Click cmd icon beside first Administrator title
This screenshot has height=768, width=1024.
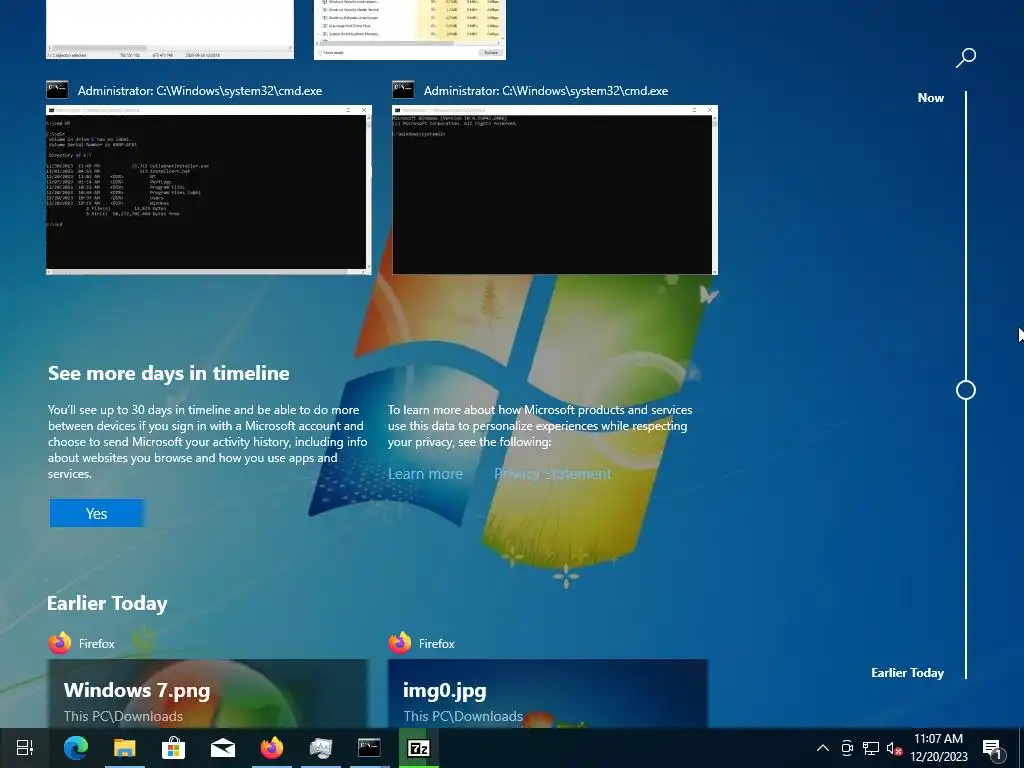tap(57, 90)
